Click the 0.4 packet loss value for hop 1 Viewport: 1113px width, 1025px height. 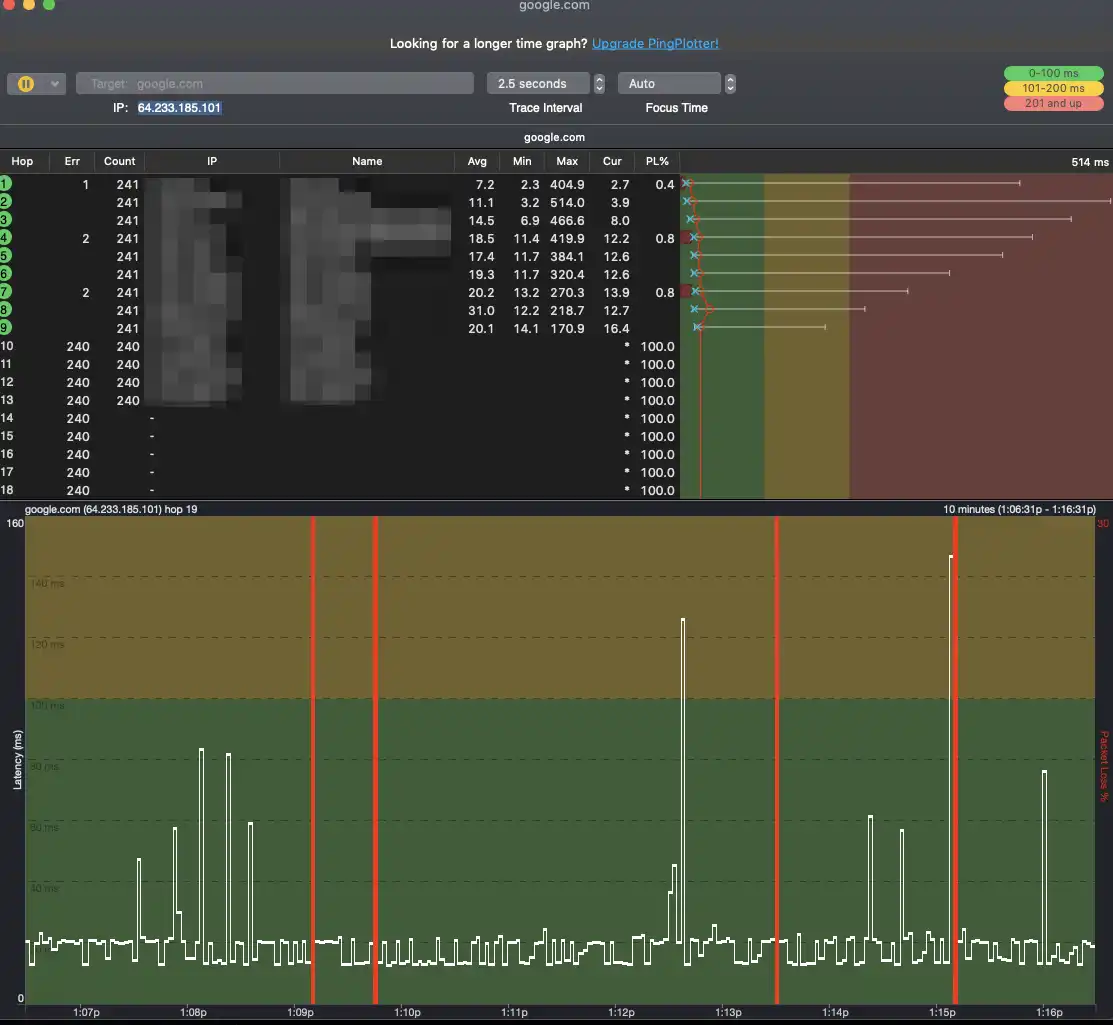point(664,185)
